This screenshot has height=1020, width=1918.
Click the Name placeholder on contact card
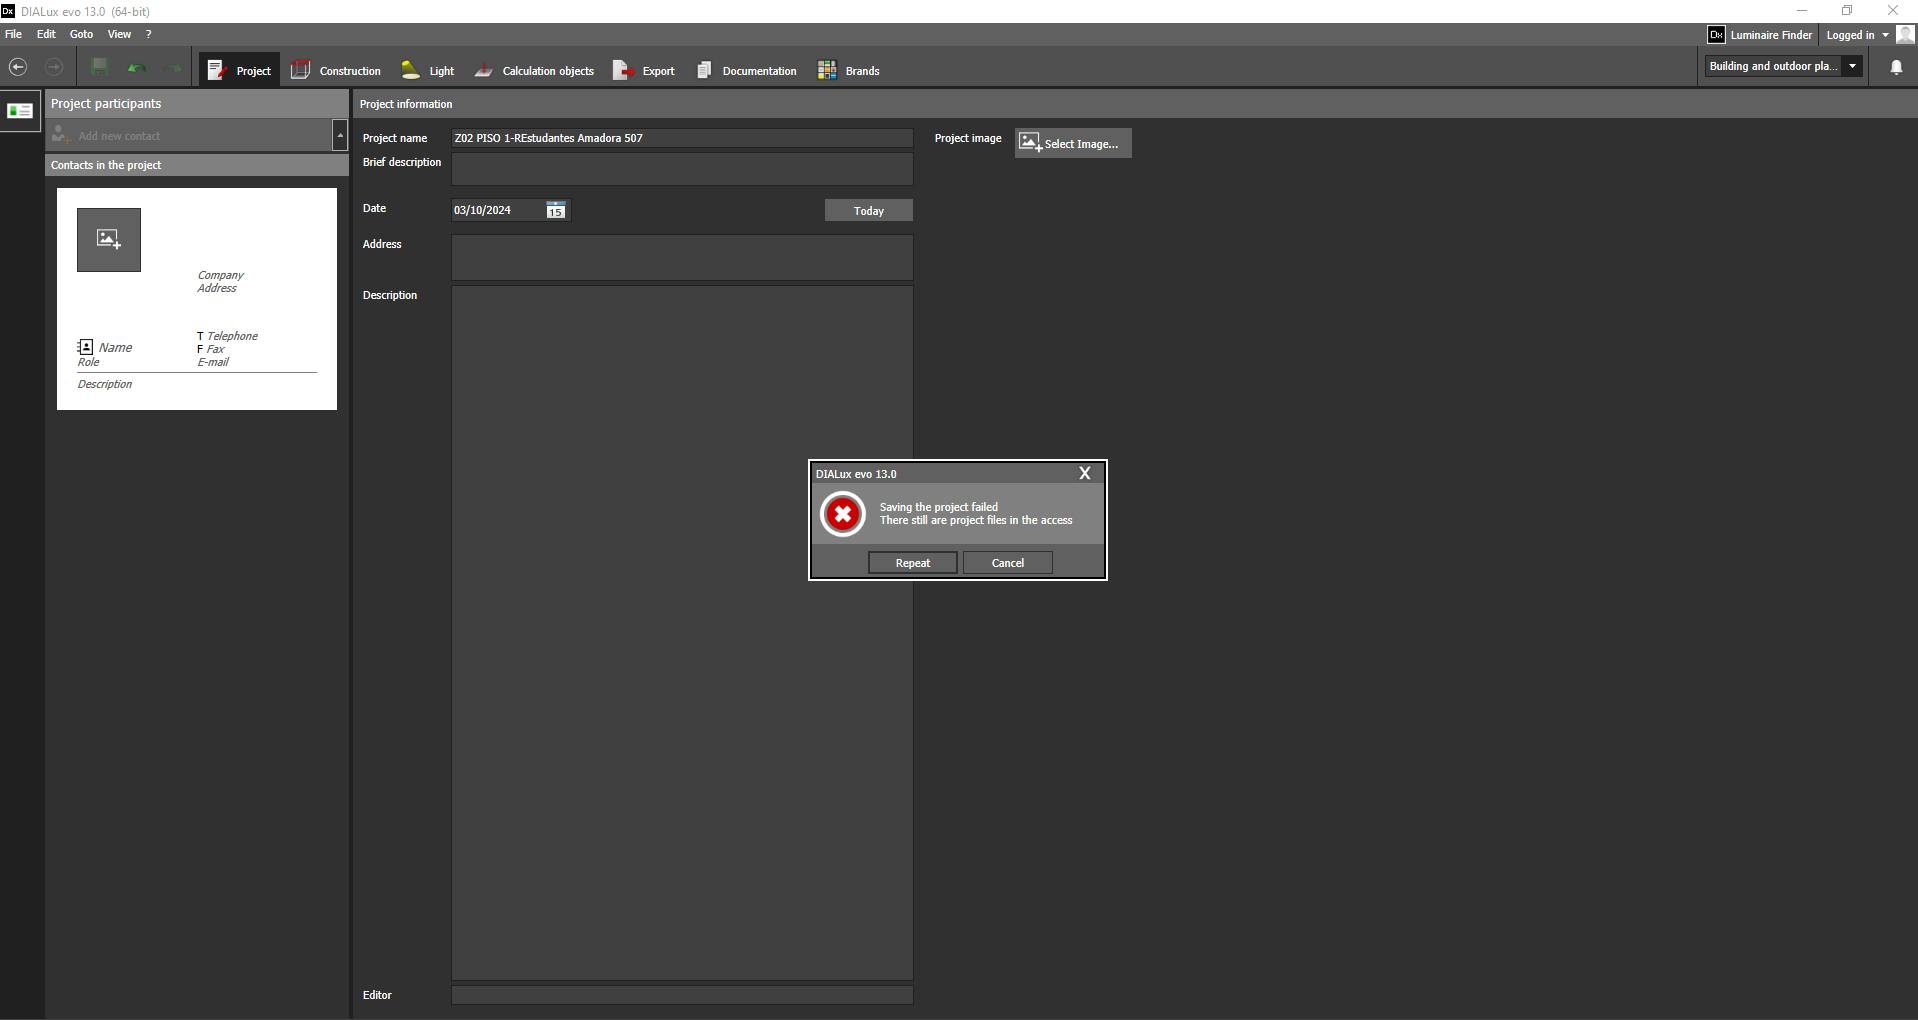tap(115, 347)
